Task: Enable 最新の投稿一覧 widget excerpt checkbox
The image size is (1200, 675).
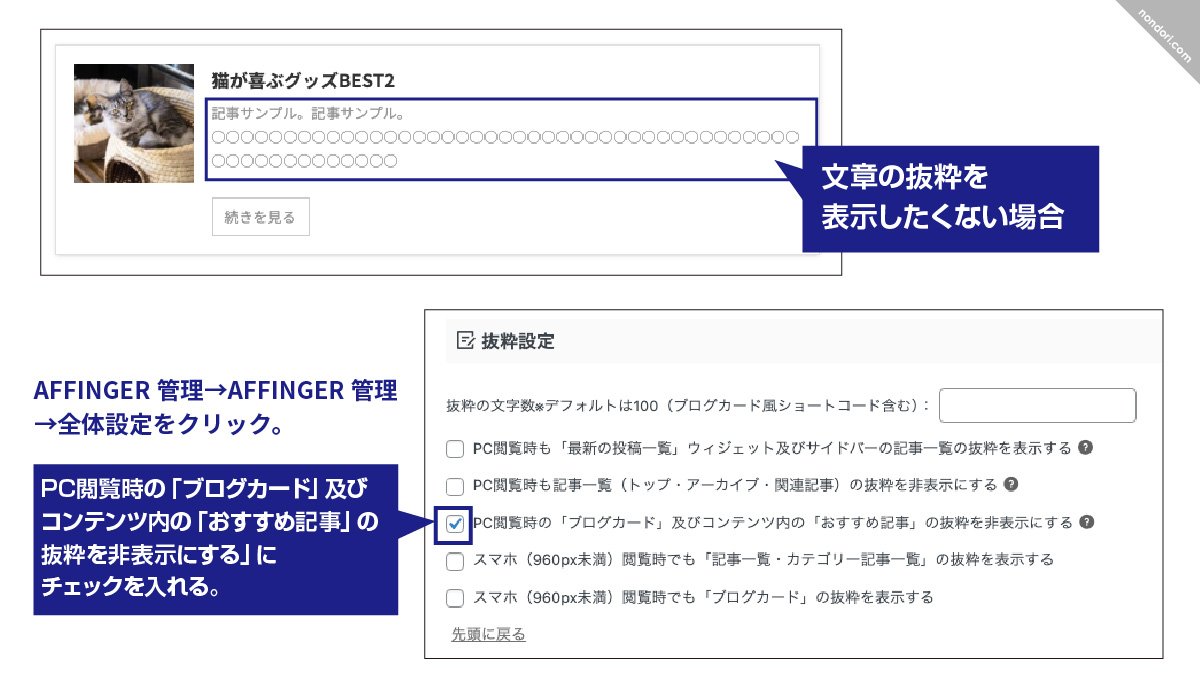Action: click(455, 448)
